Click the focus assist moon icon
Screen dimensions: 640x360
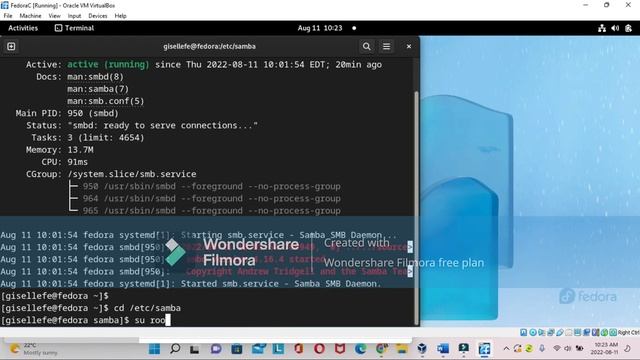point(627,349)
